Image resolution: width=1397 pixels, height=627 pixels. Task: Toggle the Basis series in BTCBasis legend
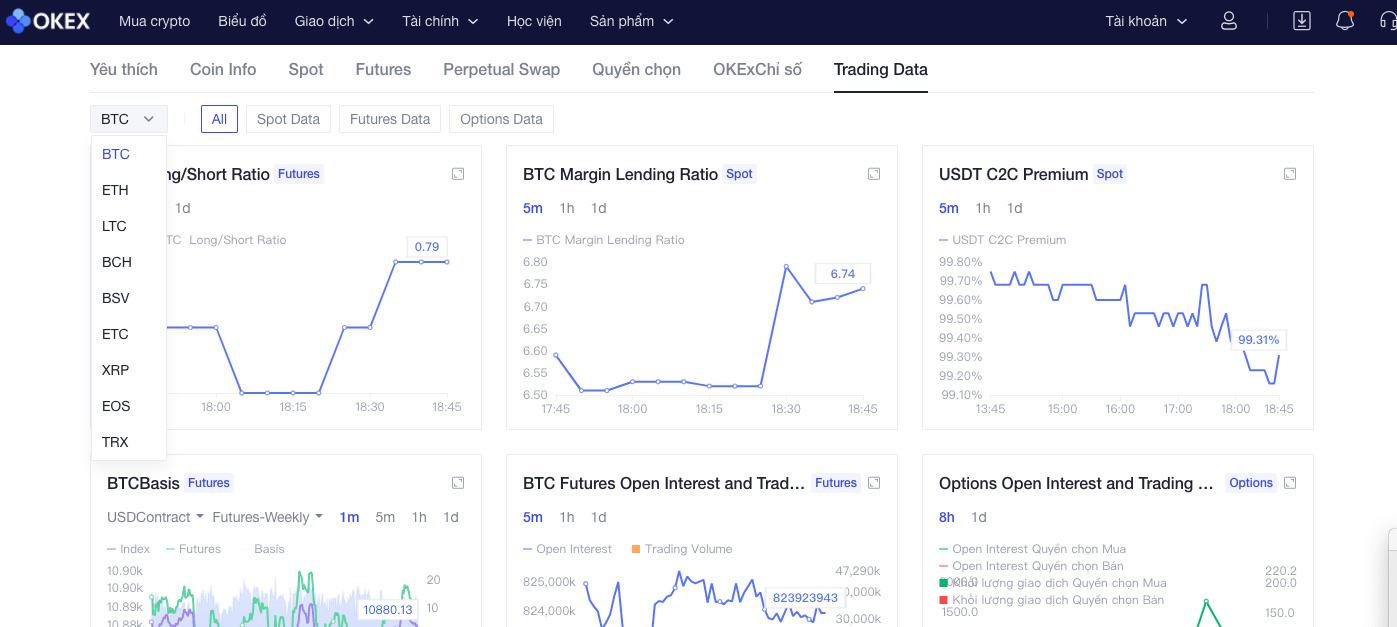[269, 549]
